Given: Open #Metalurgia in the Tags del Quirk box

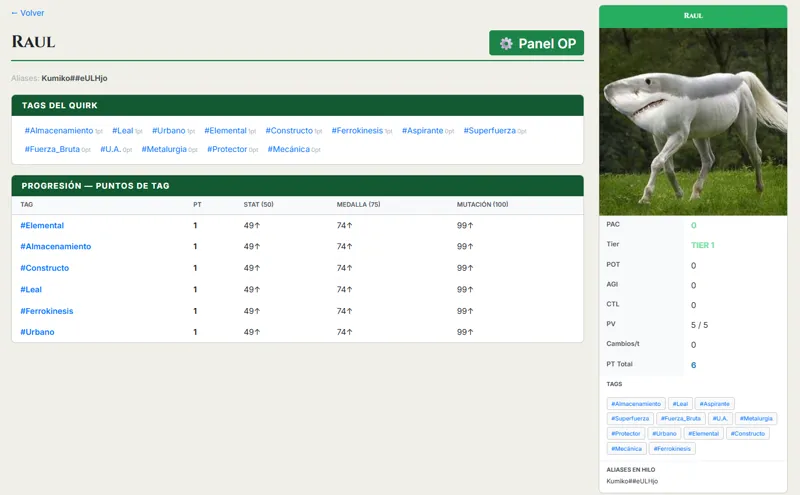Looking at the screenshot, I should [x=164, y=149].
